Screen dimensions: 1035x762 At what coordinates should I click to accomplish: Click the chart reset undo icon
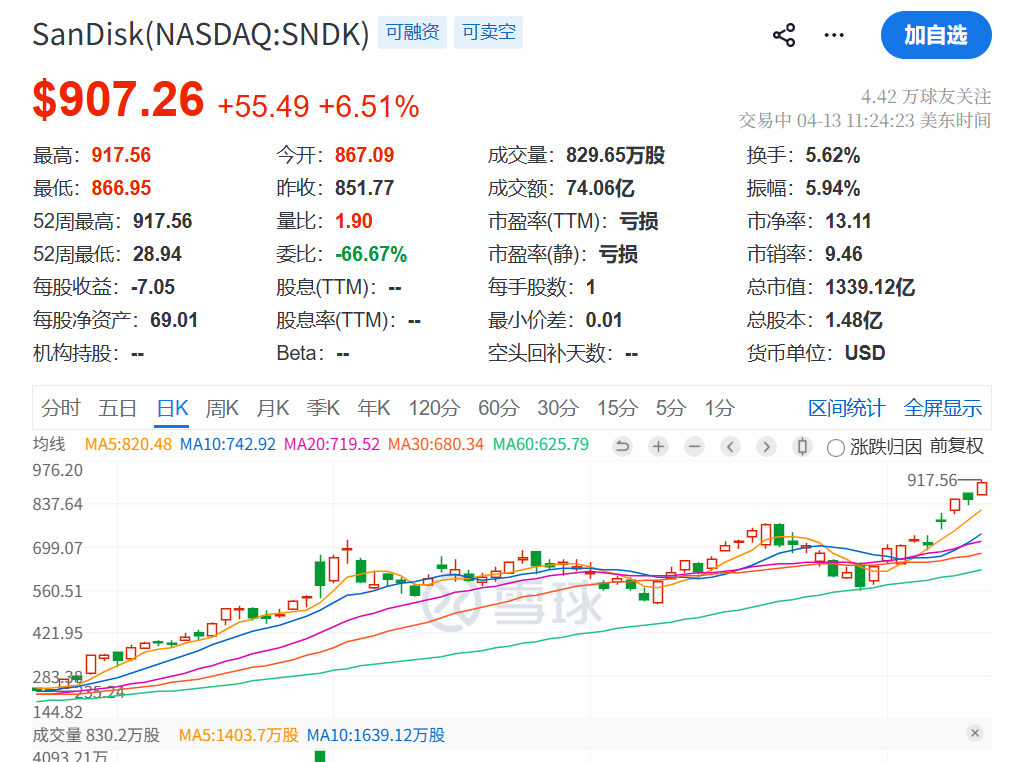coord(622,447)
